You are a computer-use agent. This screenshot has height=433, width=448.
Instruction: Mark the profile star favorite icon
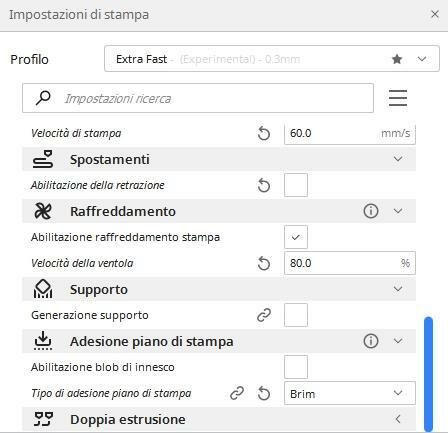(x=397, y=59)
